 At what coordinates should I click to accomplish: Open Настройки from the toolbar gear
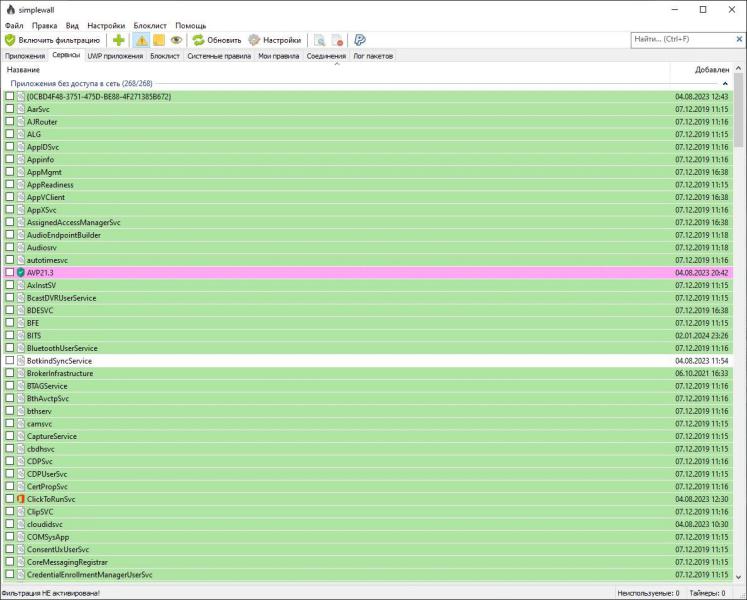point(275,41)
